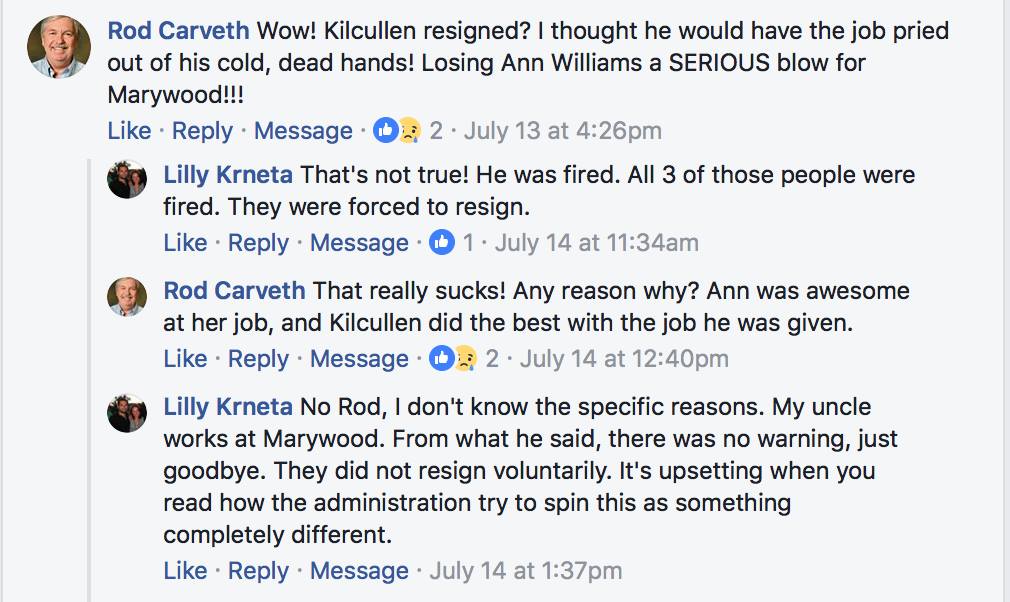Open Rod Carveth's small avatar in the reply thread
Viewport: 1010px width, 602px height.
click(x=126, y=297)
